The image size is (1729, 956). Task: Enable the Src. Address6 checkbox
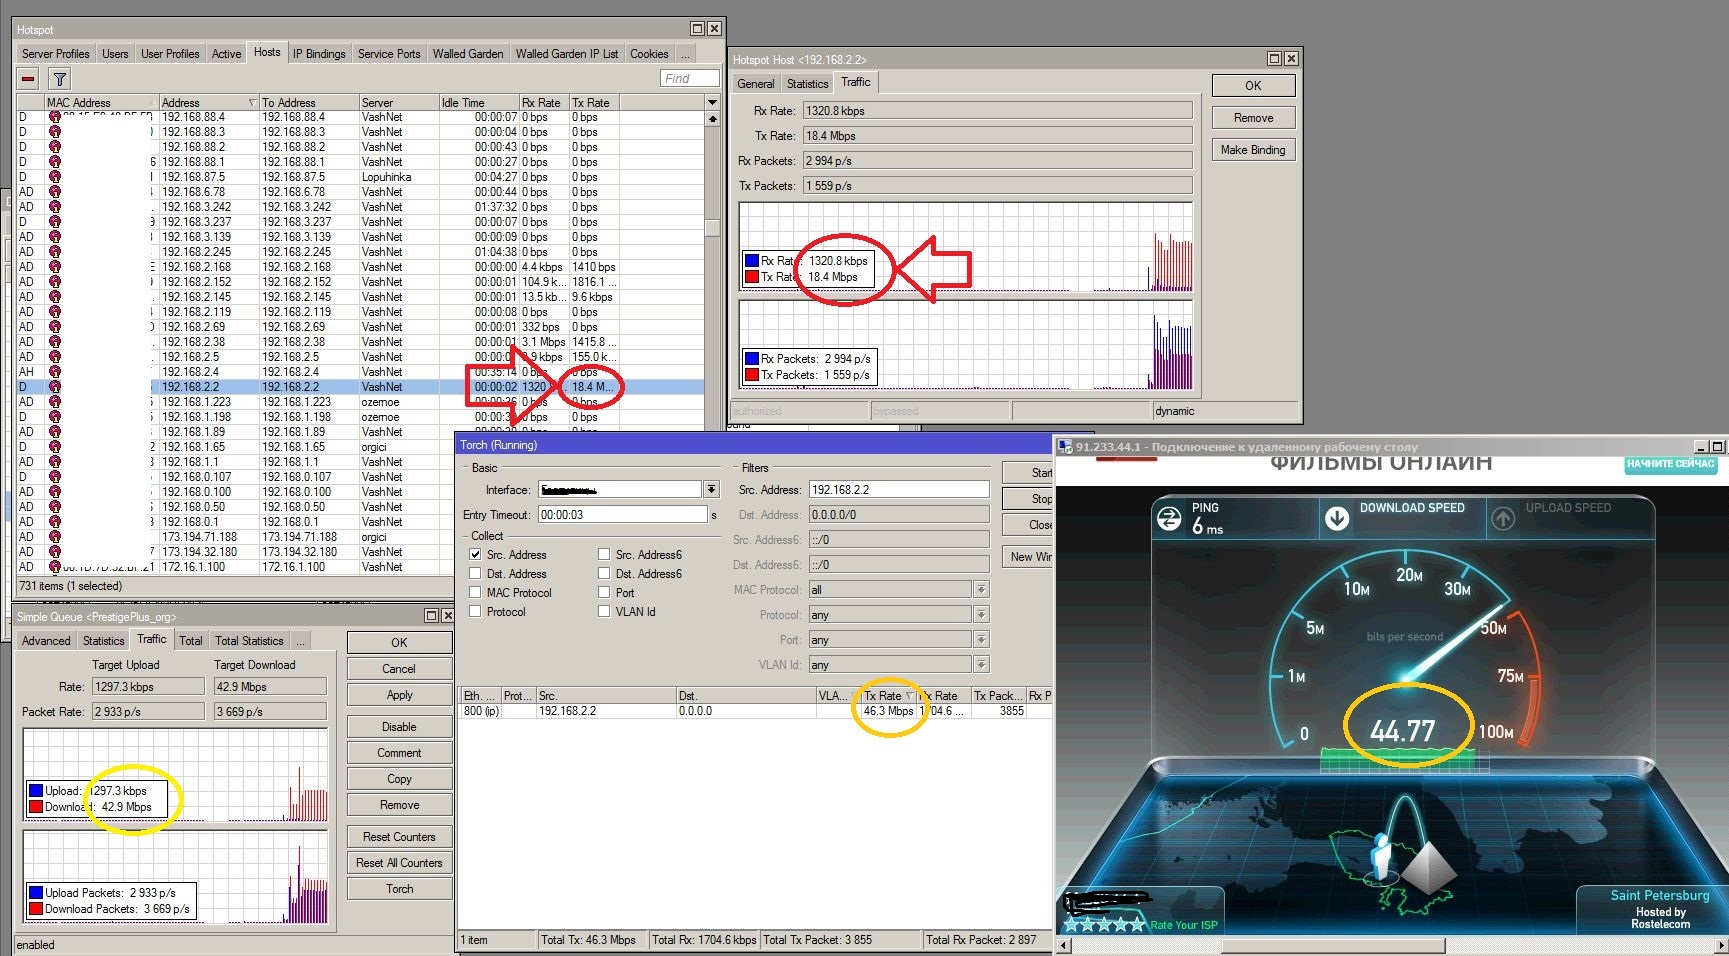tap(604, 554)
